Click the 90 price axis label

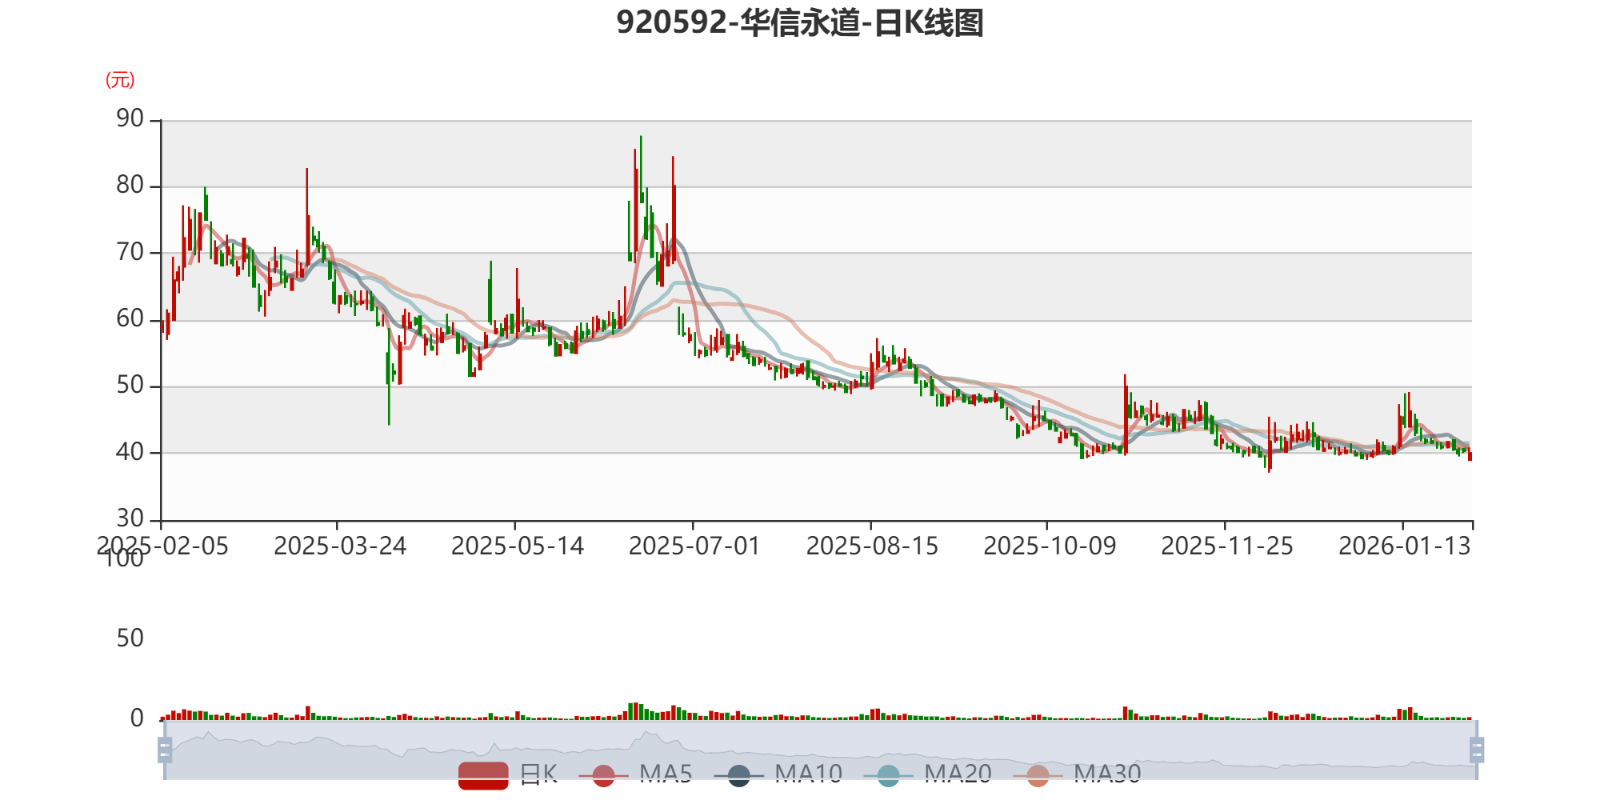[130, 119]
